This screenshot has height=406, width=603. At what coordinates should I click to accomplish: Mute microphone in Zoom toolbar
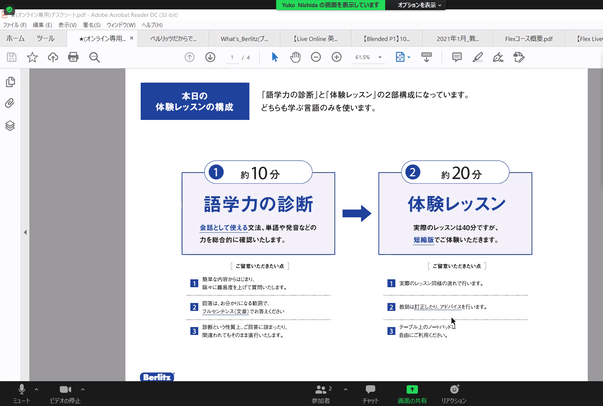[x=21, y=393]
